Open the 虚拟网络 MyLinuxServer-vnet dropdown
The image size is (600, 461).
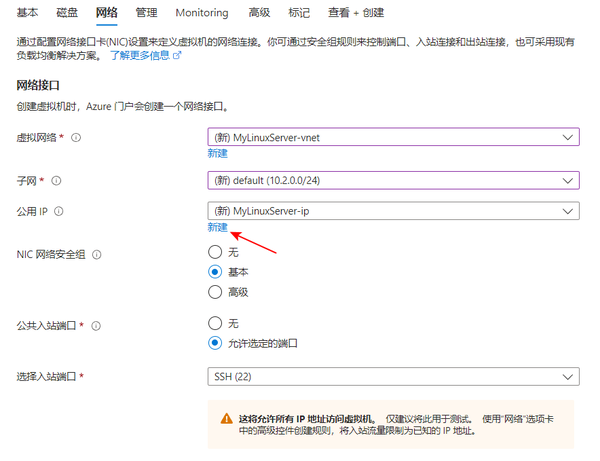point(393,137)
